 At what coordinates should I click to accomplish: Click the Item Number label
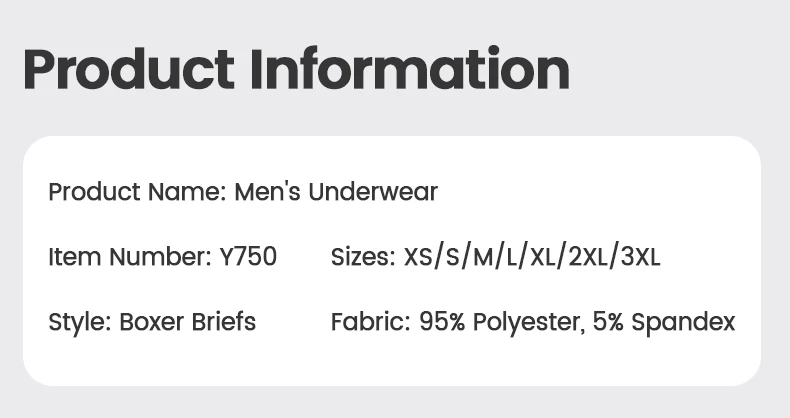click(x=130, y=256)
